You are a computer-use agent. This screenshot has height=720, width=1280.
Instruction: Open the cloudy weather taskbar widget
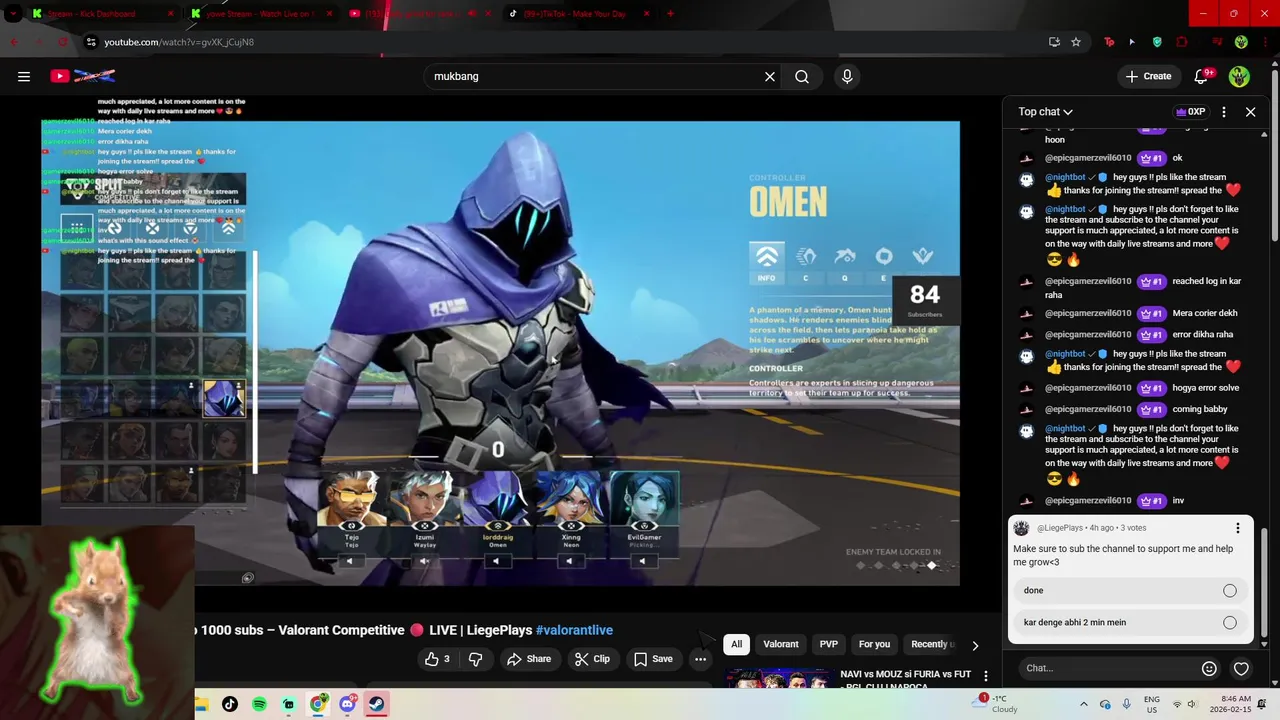click(x=996, y=704)
